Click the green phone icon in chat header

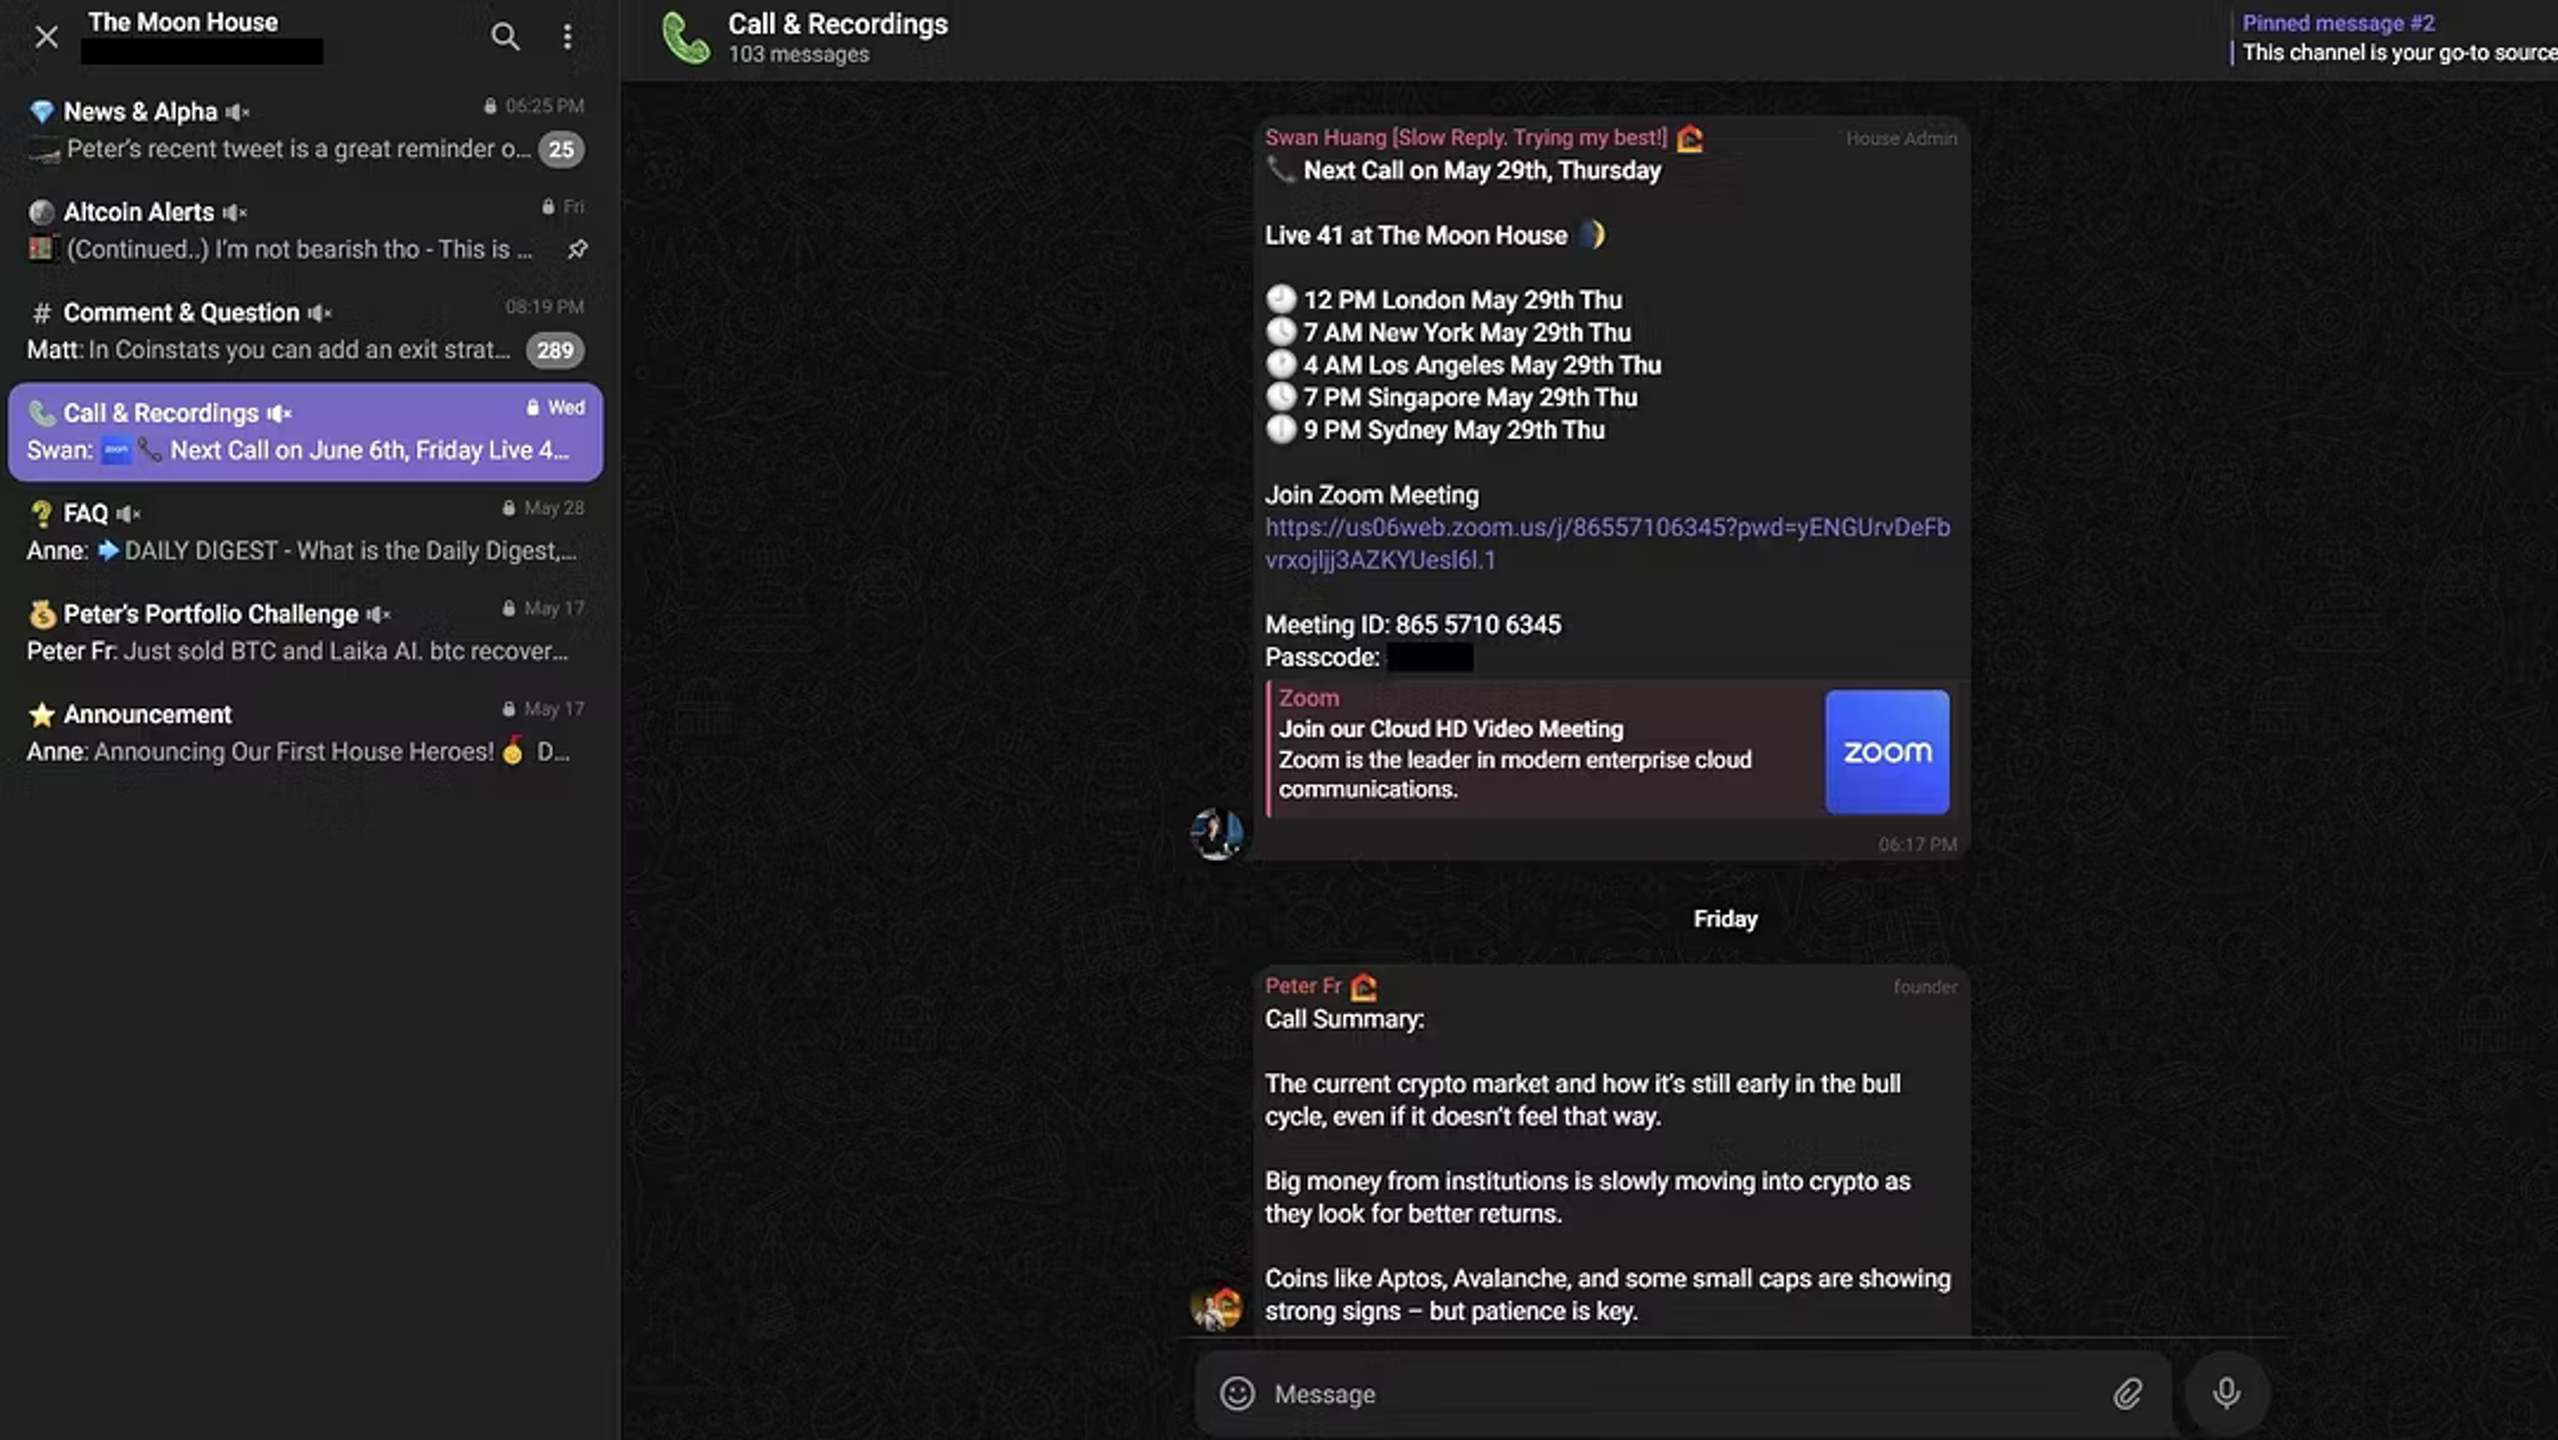click(686, 38)
